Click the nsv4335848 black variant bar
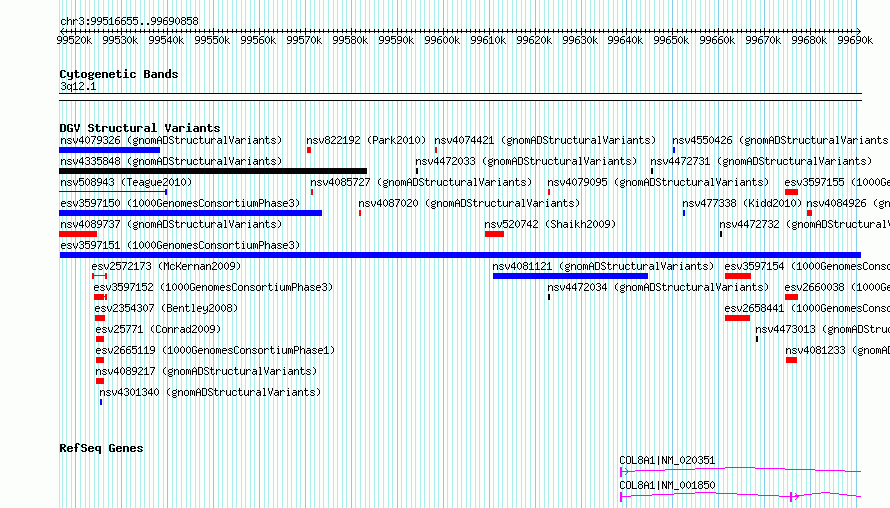 tap(213, 171)
